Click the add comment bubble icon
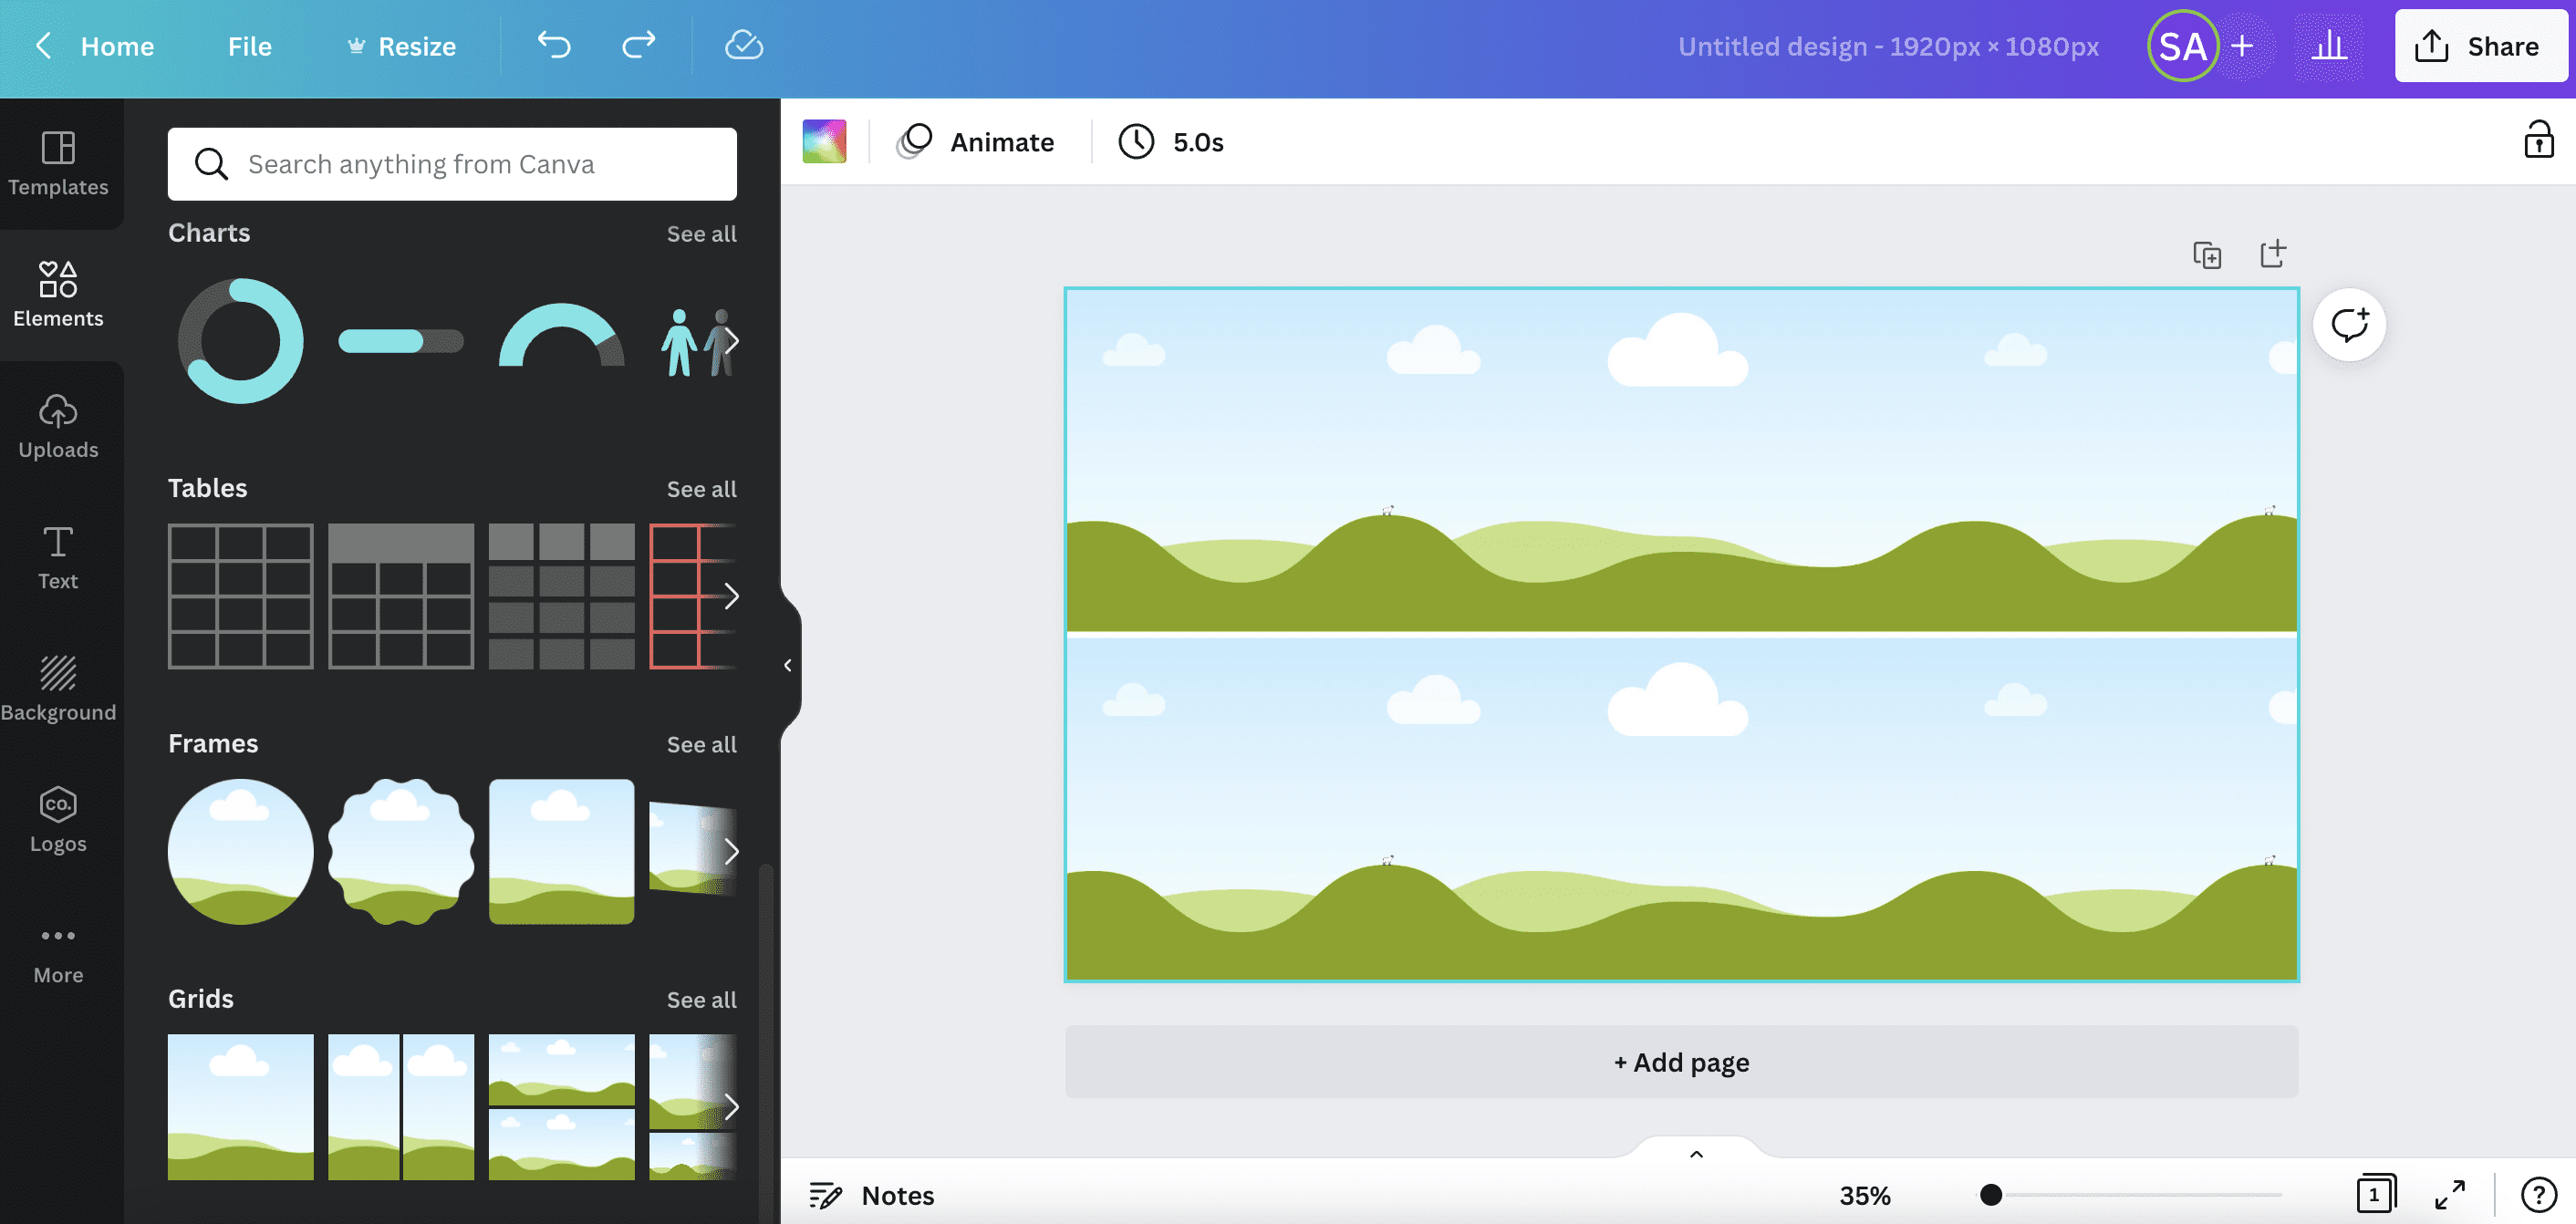Screen dimensions: 2576x1224 [x=2349, y=325]
